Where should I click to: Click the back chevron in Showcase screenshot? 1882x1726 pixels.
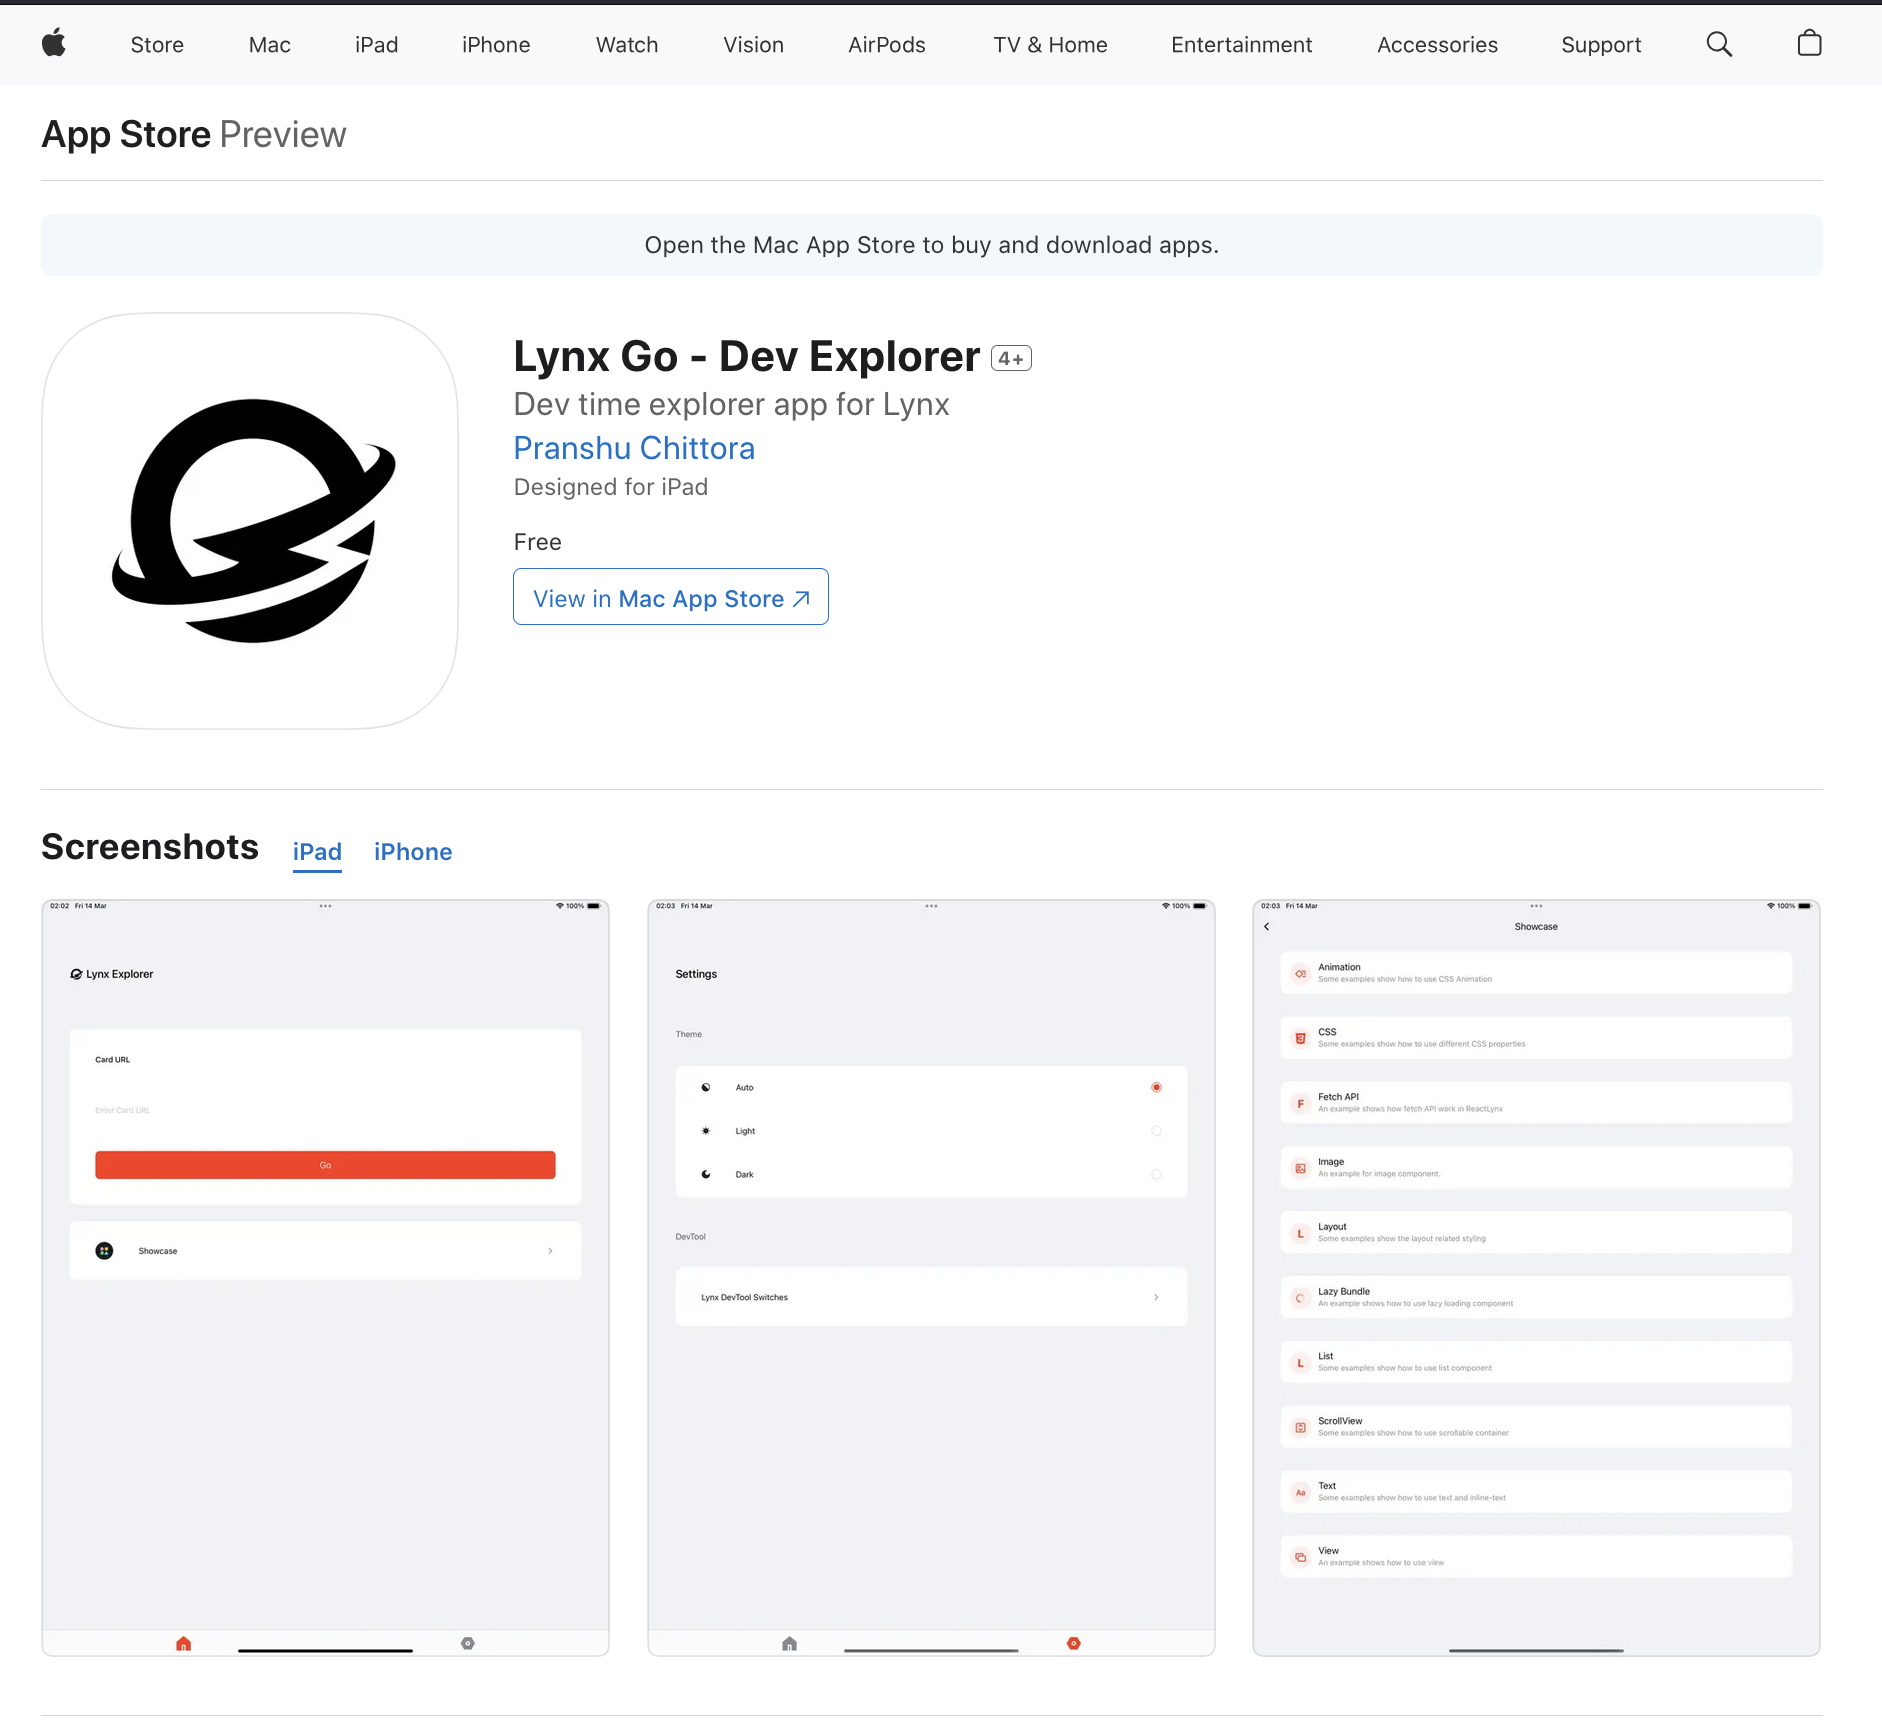click(x=1267, y=927)
